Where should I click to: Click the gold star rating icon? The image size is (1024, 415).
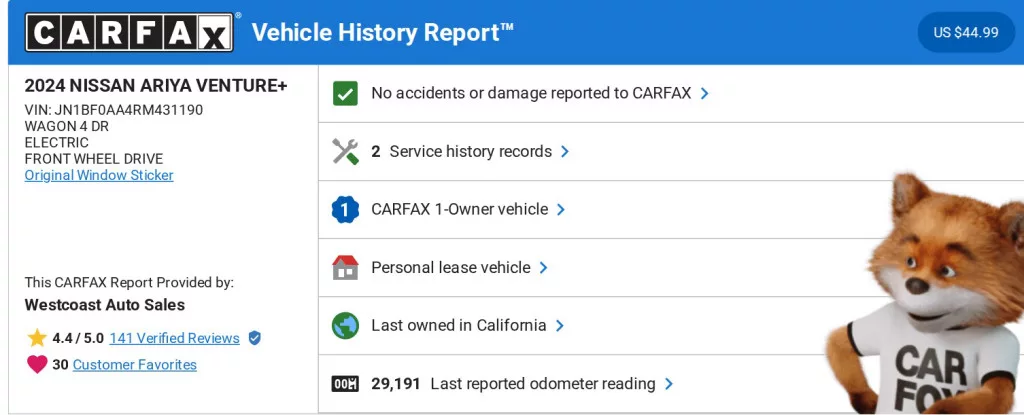coord(37,338)
